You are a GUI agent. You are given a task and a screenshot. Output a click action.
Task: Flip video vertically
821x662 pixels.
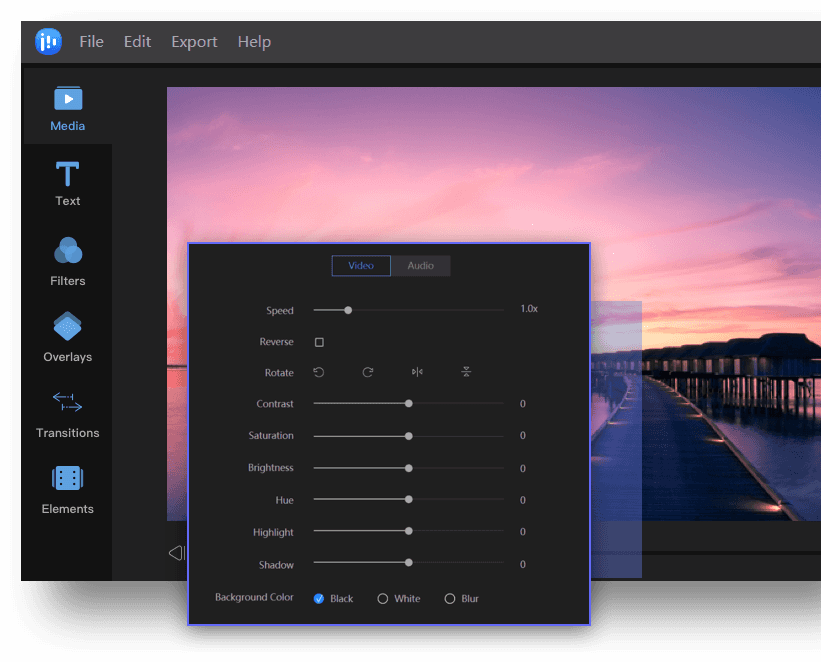tap(466, 372)
